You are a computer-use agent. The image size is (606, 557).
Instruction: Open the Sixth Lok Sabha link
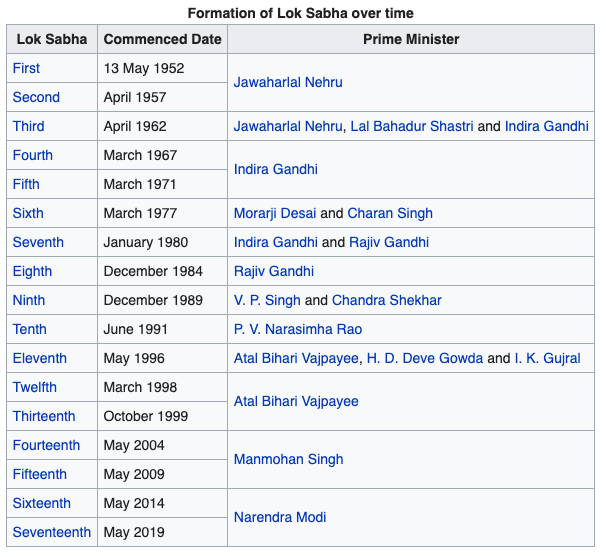(28, 213)
